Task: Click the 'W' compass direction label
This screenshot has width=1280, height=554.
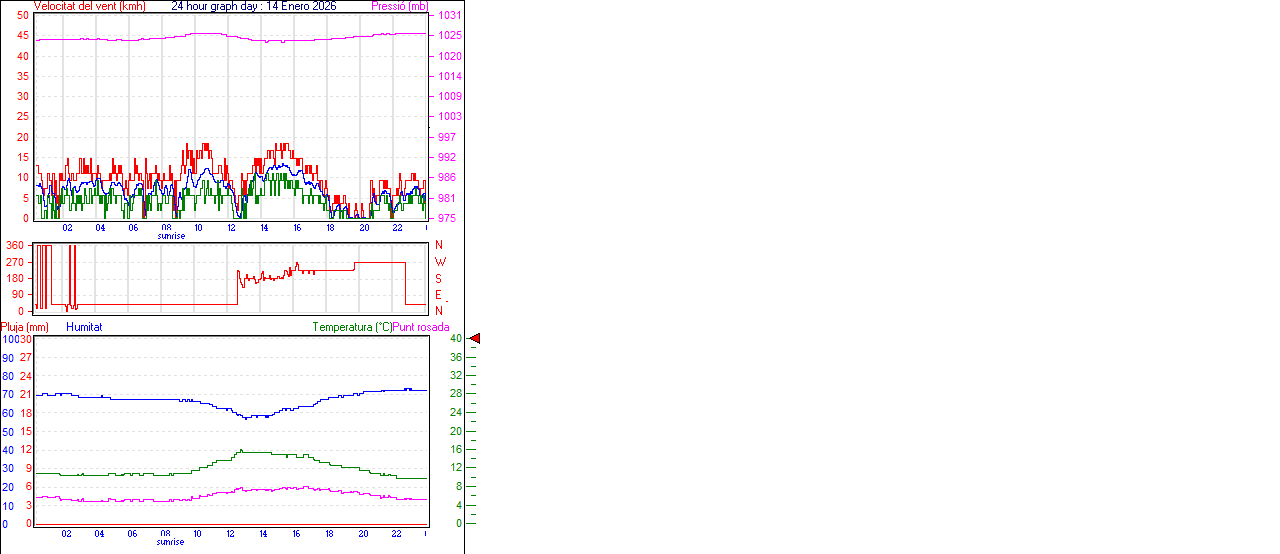Action: [439, 262]
